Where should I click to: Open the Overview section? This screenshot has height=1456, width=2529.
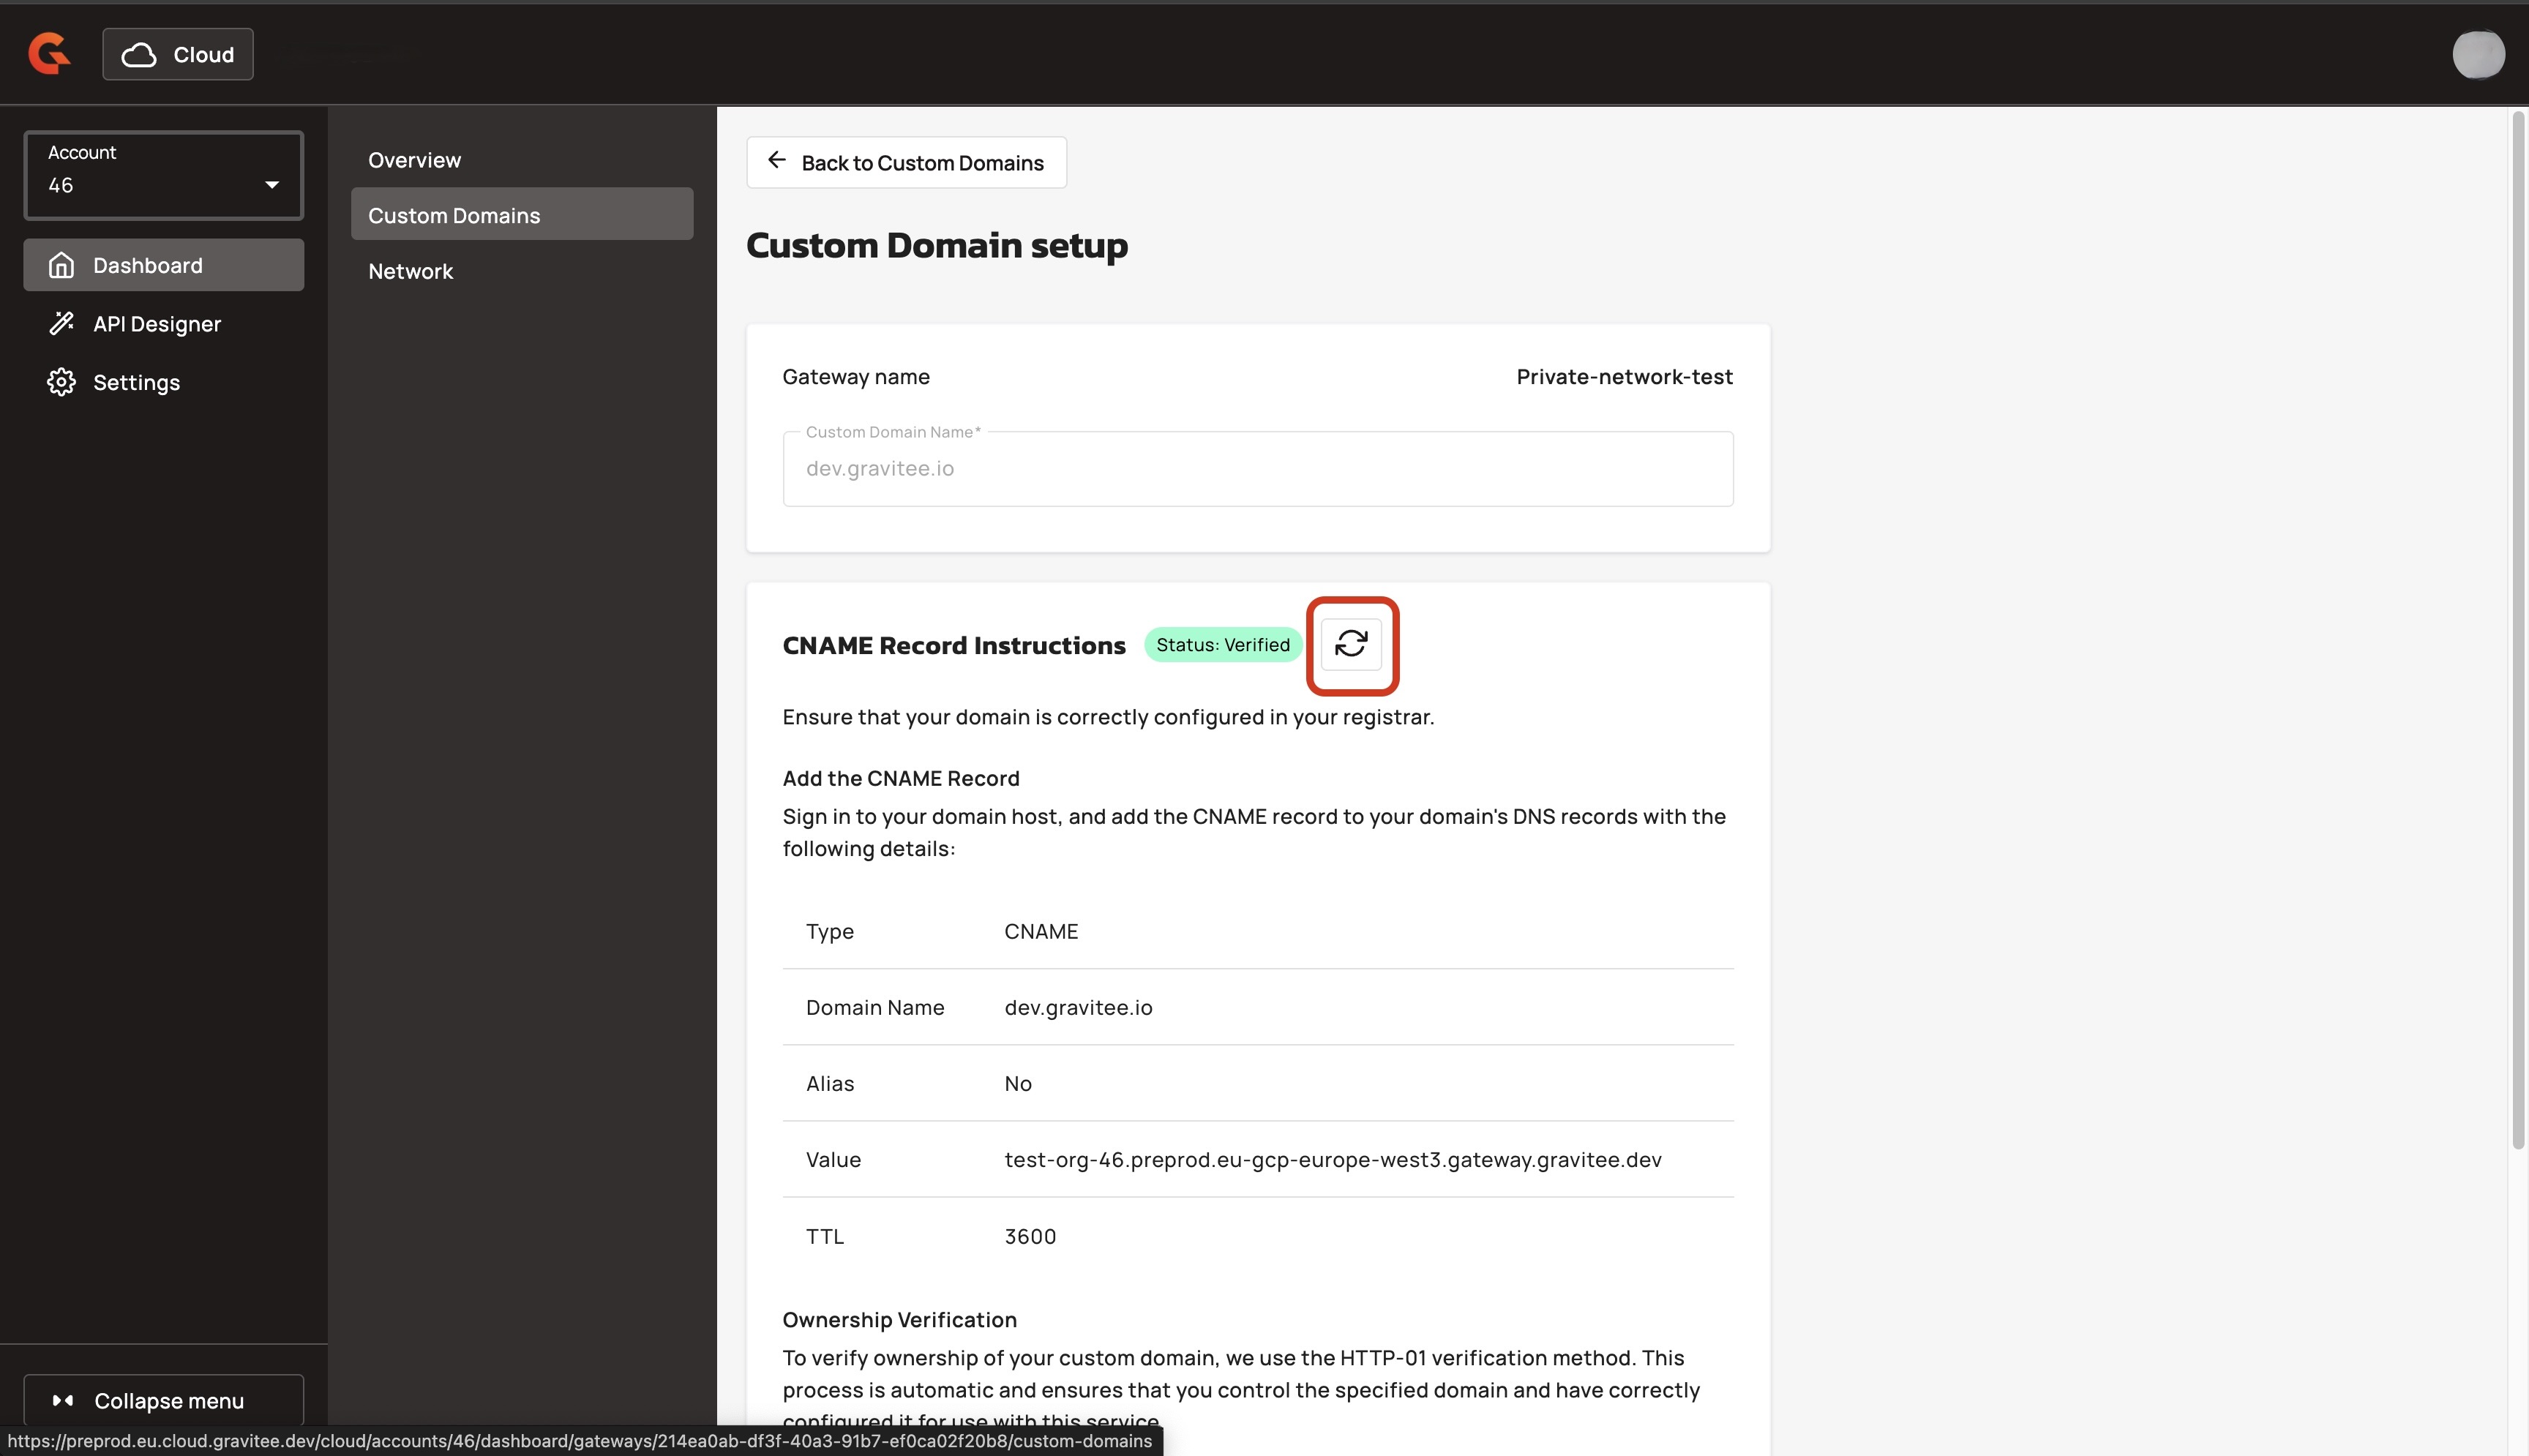414,160
